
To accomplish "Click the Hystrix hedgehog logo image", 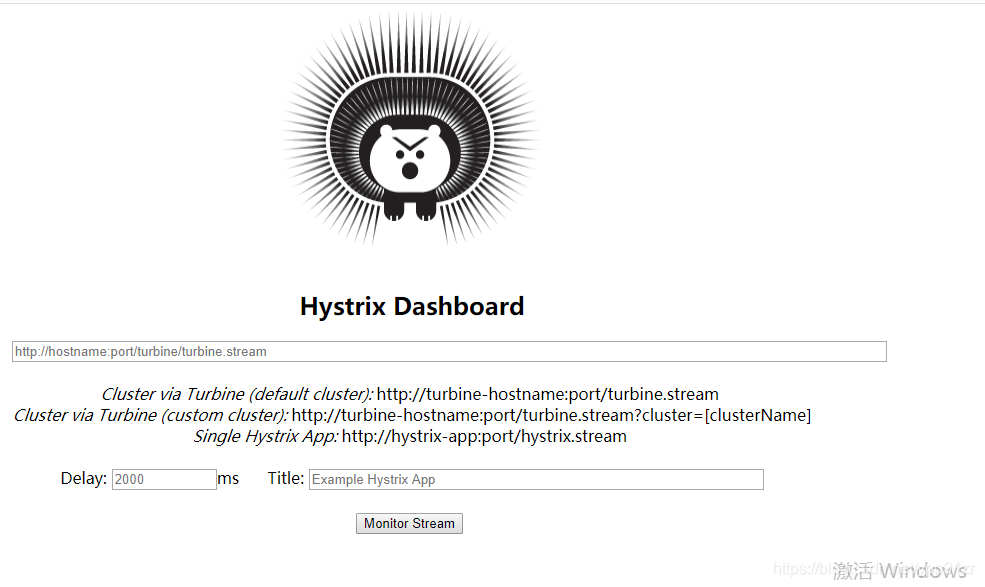I will (411, 129).
